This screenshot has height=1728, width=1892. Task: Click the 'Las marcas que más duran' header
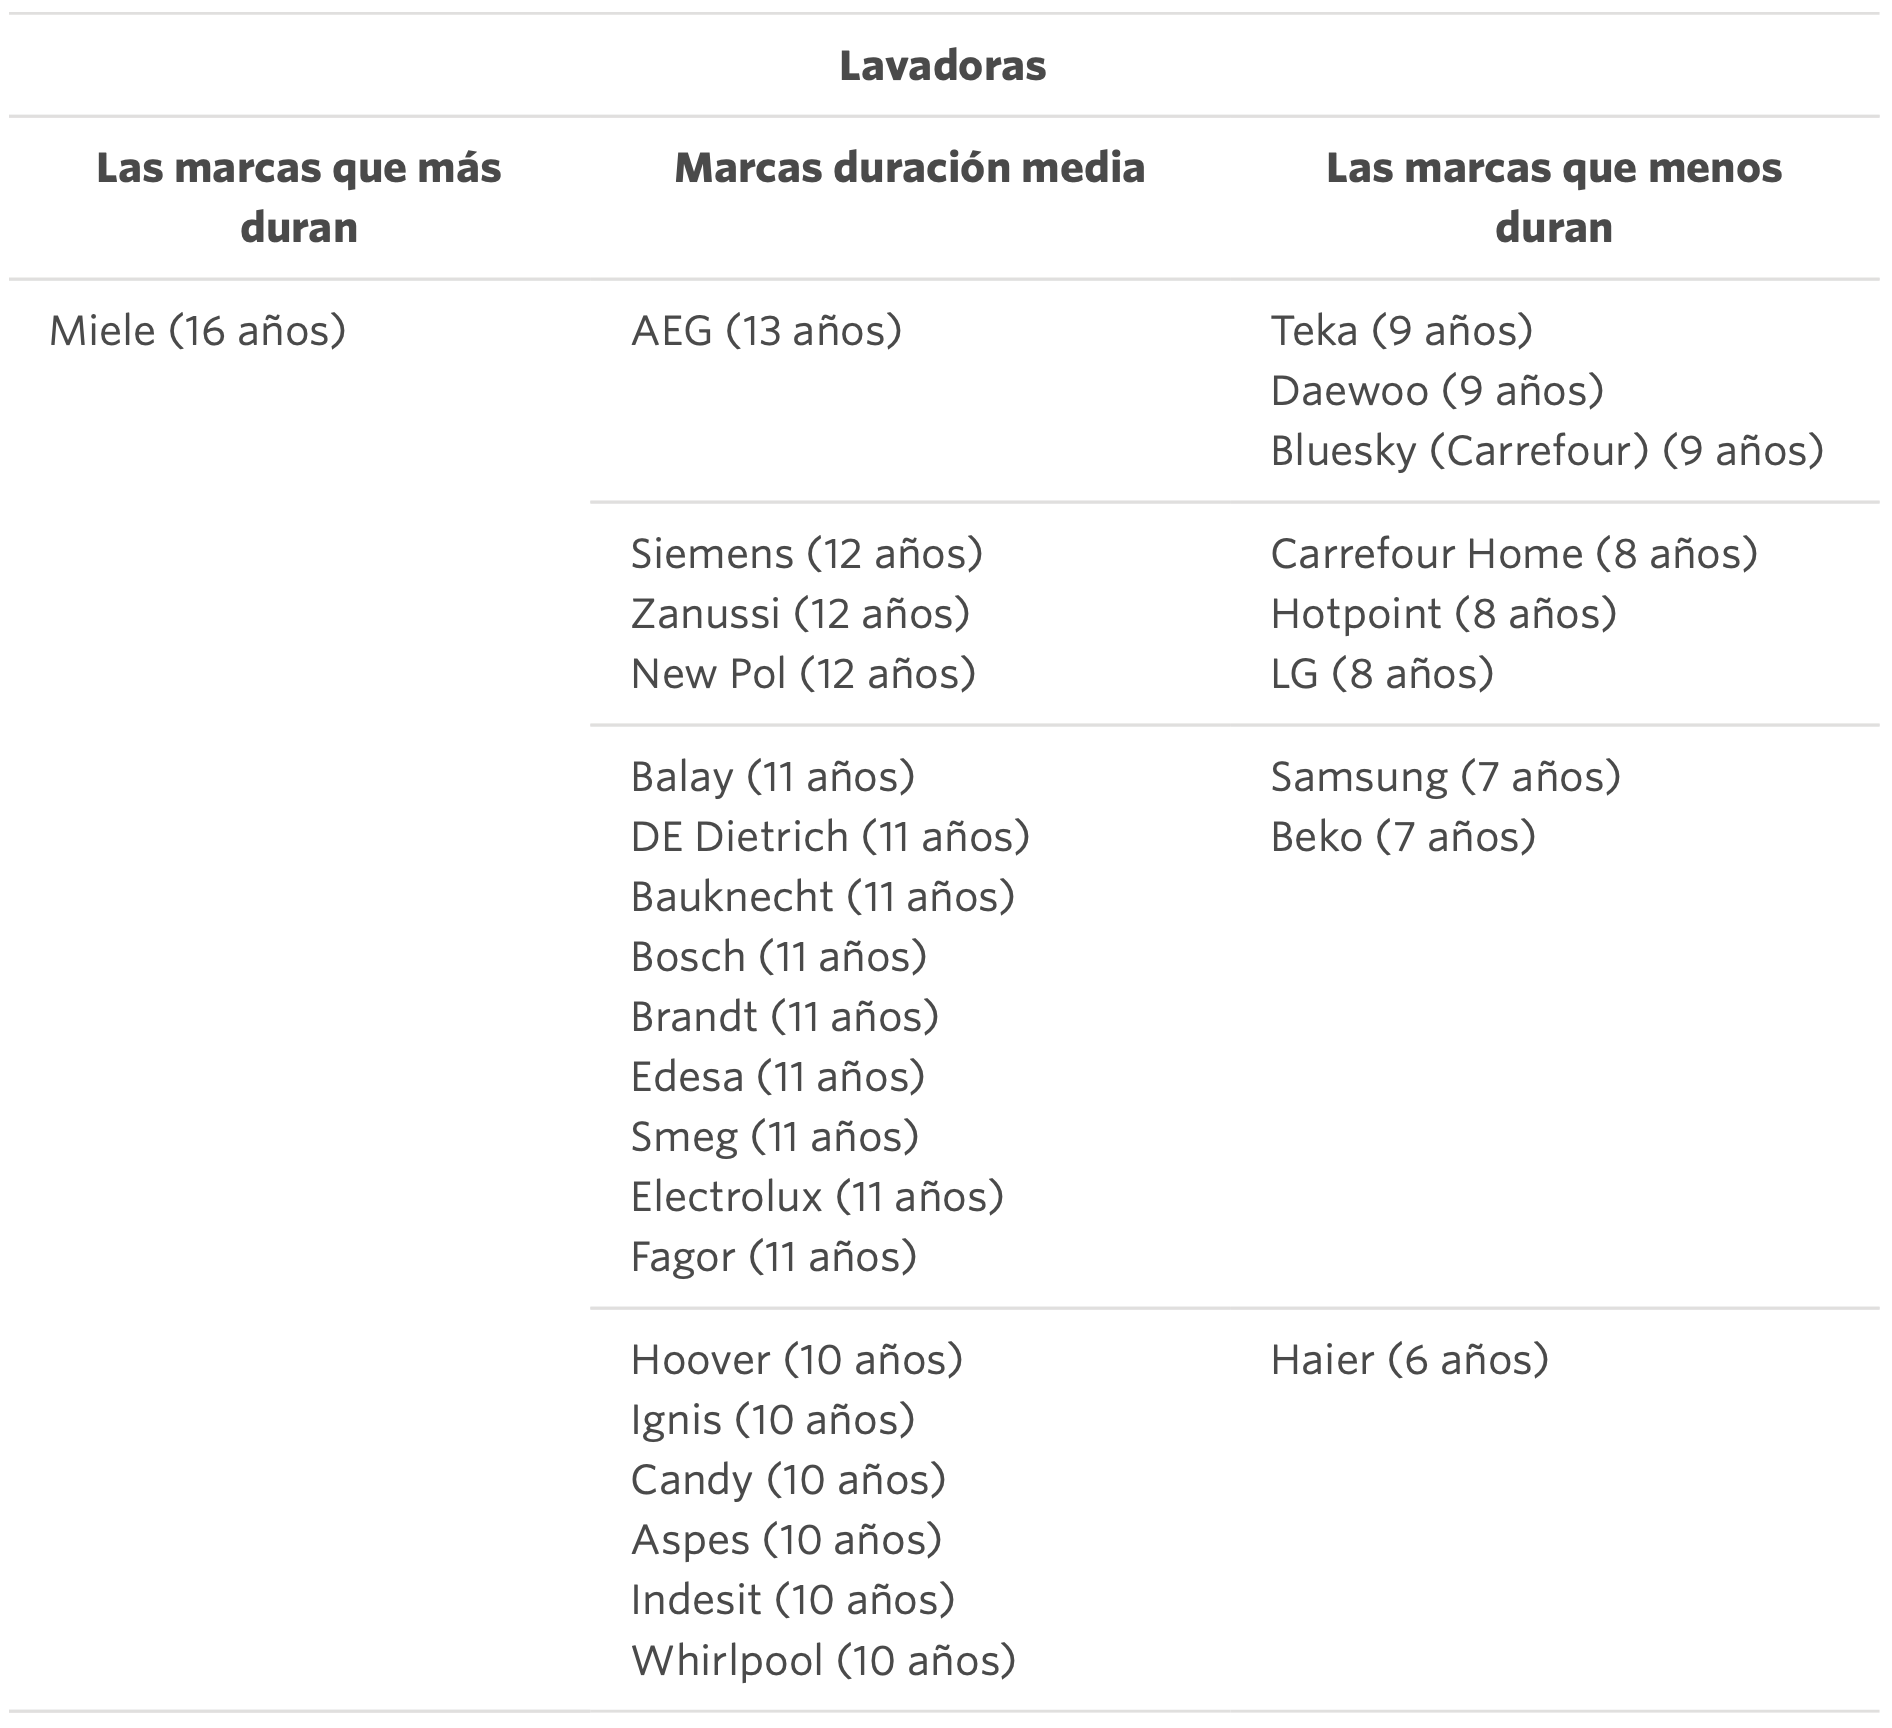tap(299, 197)
